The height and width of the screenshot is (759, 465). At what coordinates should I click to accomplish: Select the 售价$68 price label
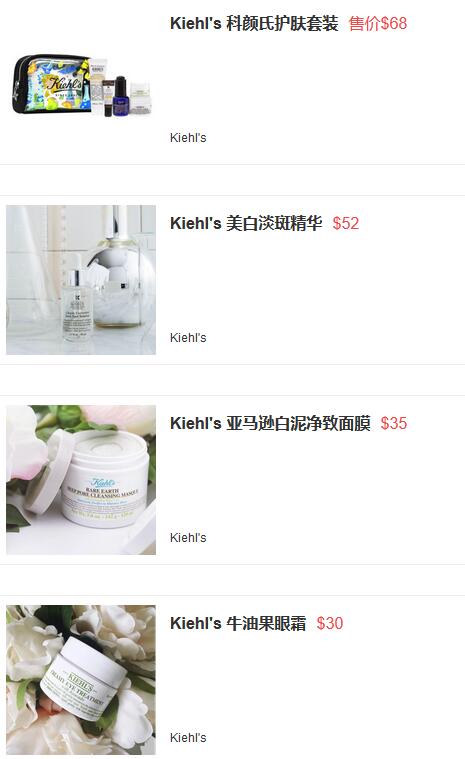(378, 23)
